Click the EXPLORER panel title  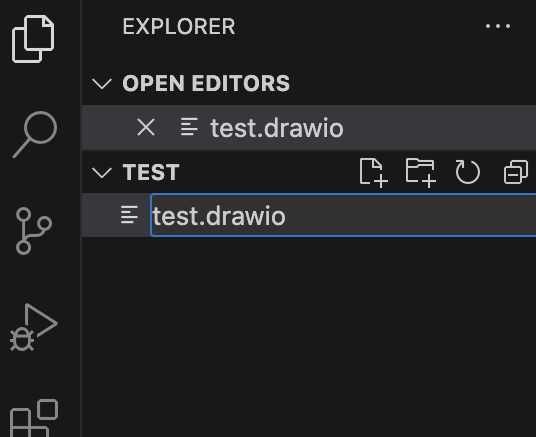point(179,26)
